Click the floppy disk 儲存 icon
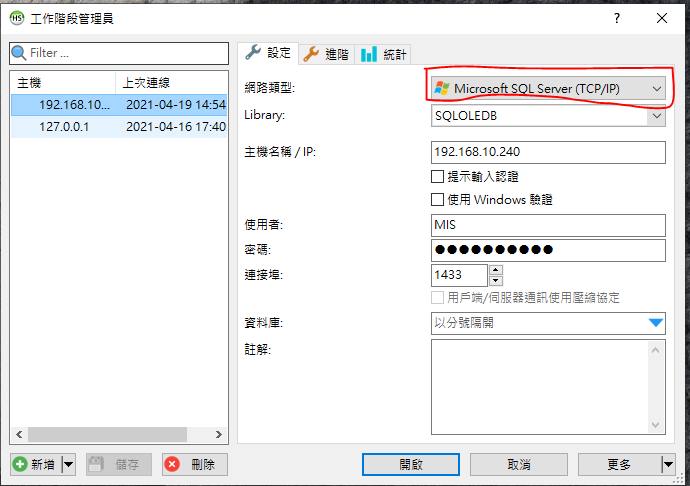 point(96,464)
